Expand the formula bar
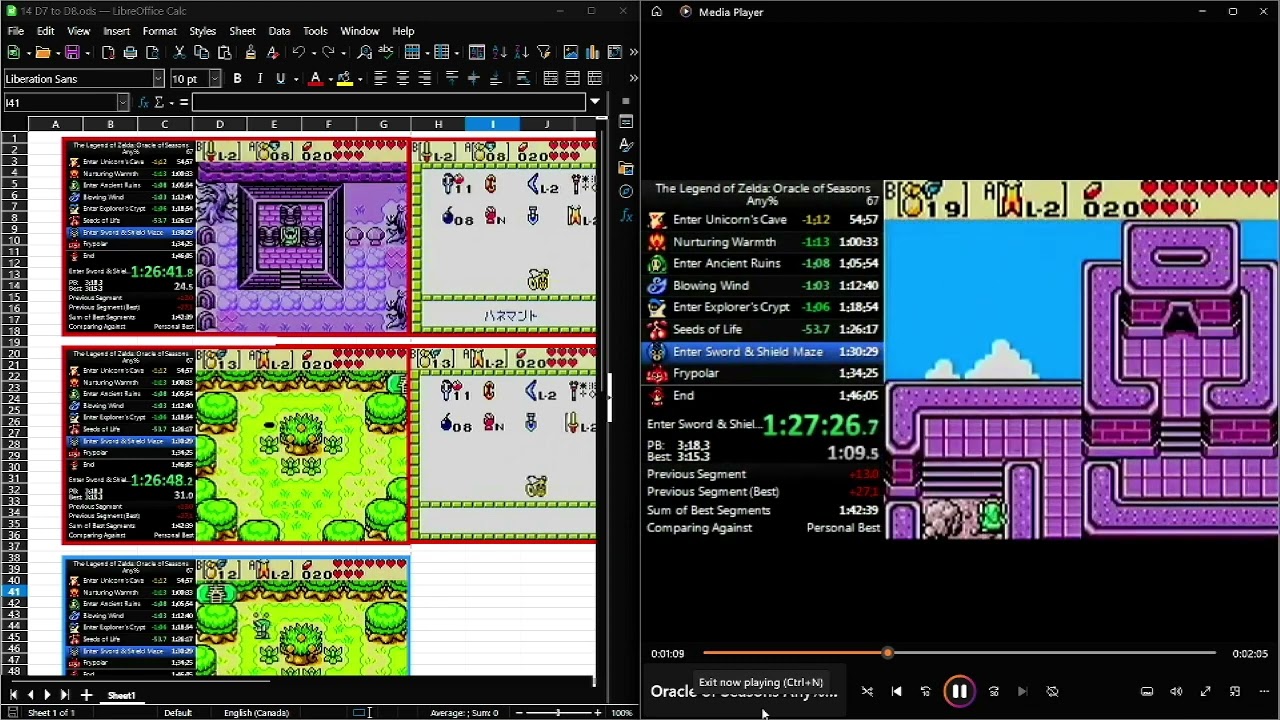 595,102
